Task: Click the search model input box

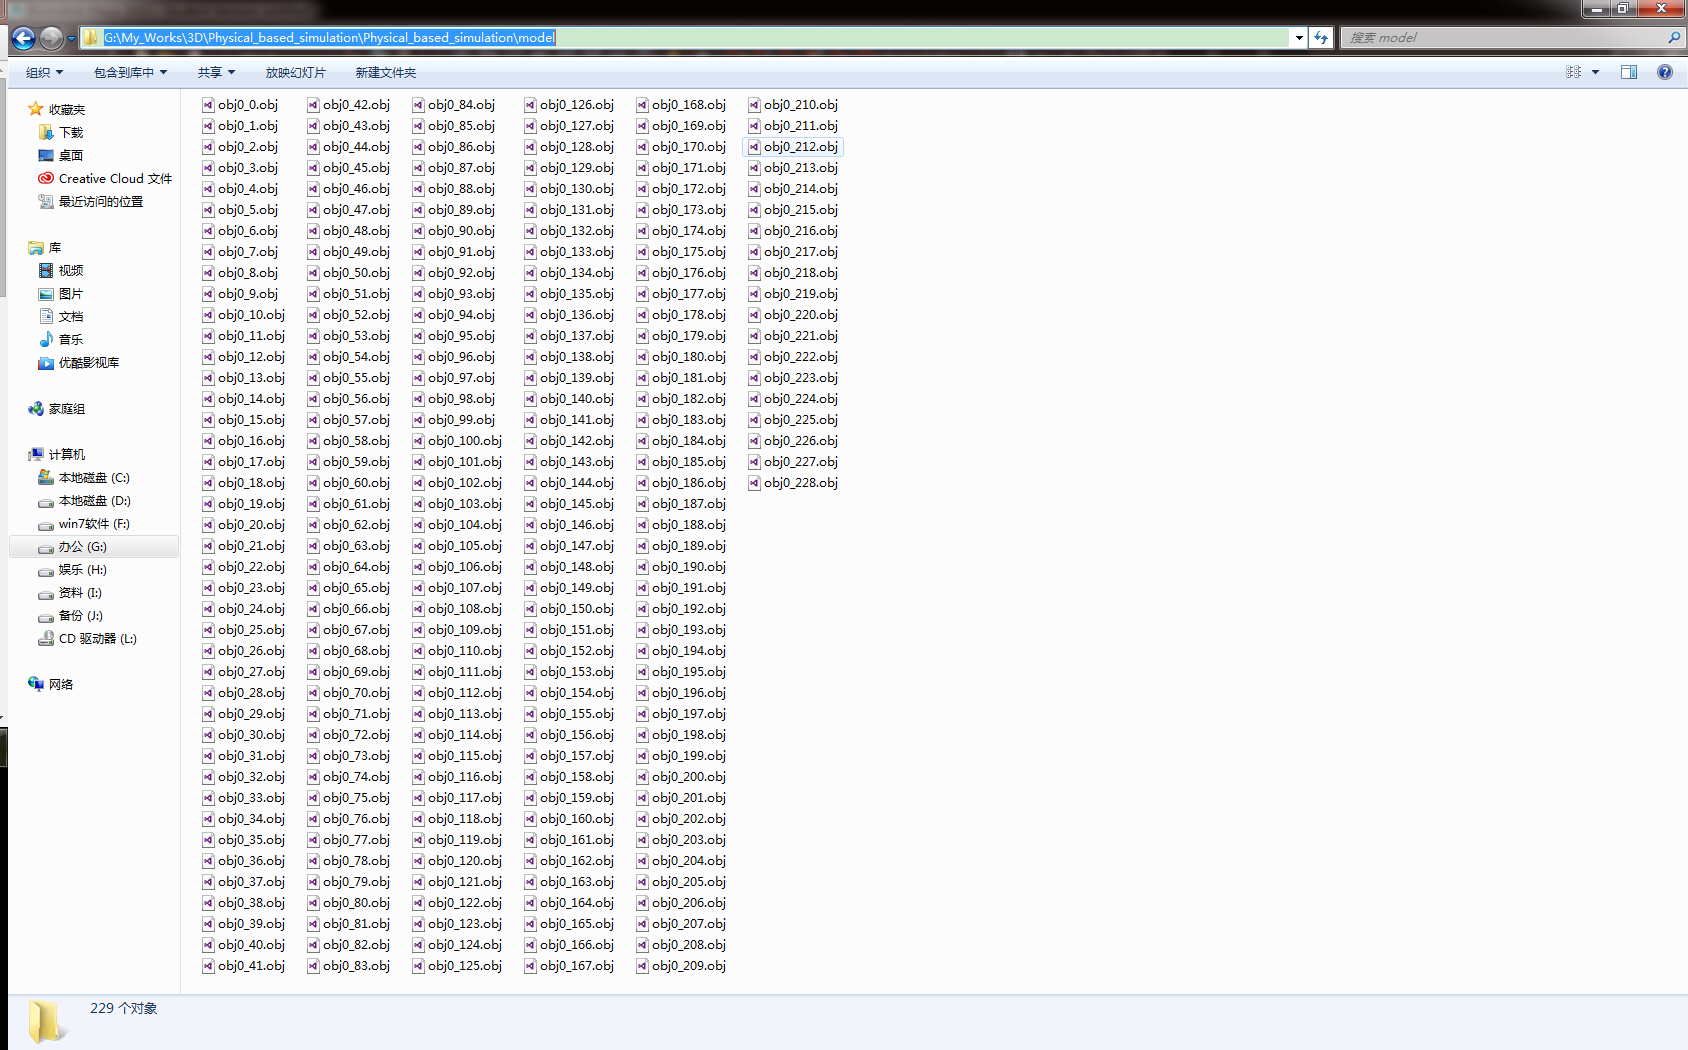Action: coord(1503,38)
